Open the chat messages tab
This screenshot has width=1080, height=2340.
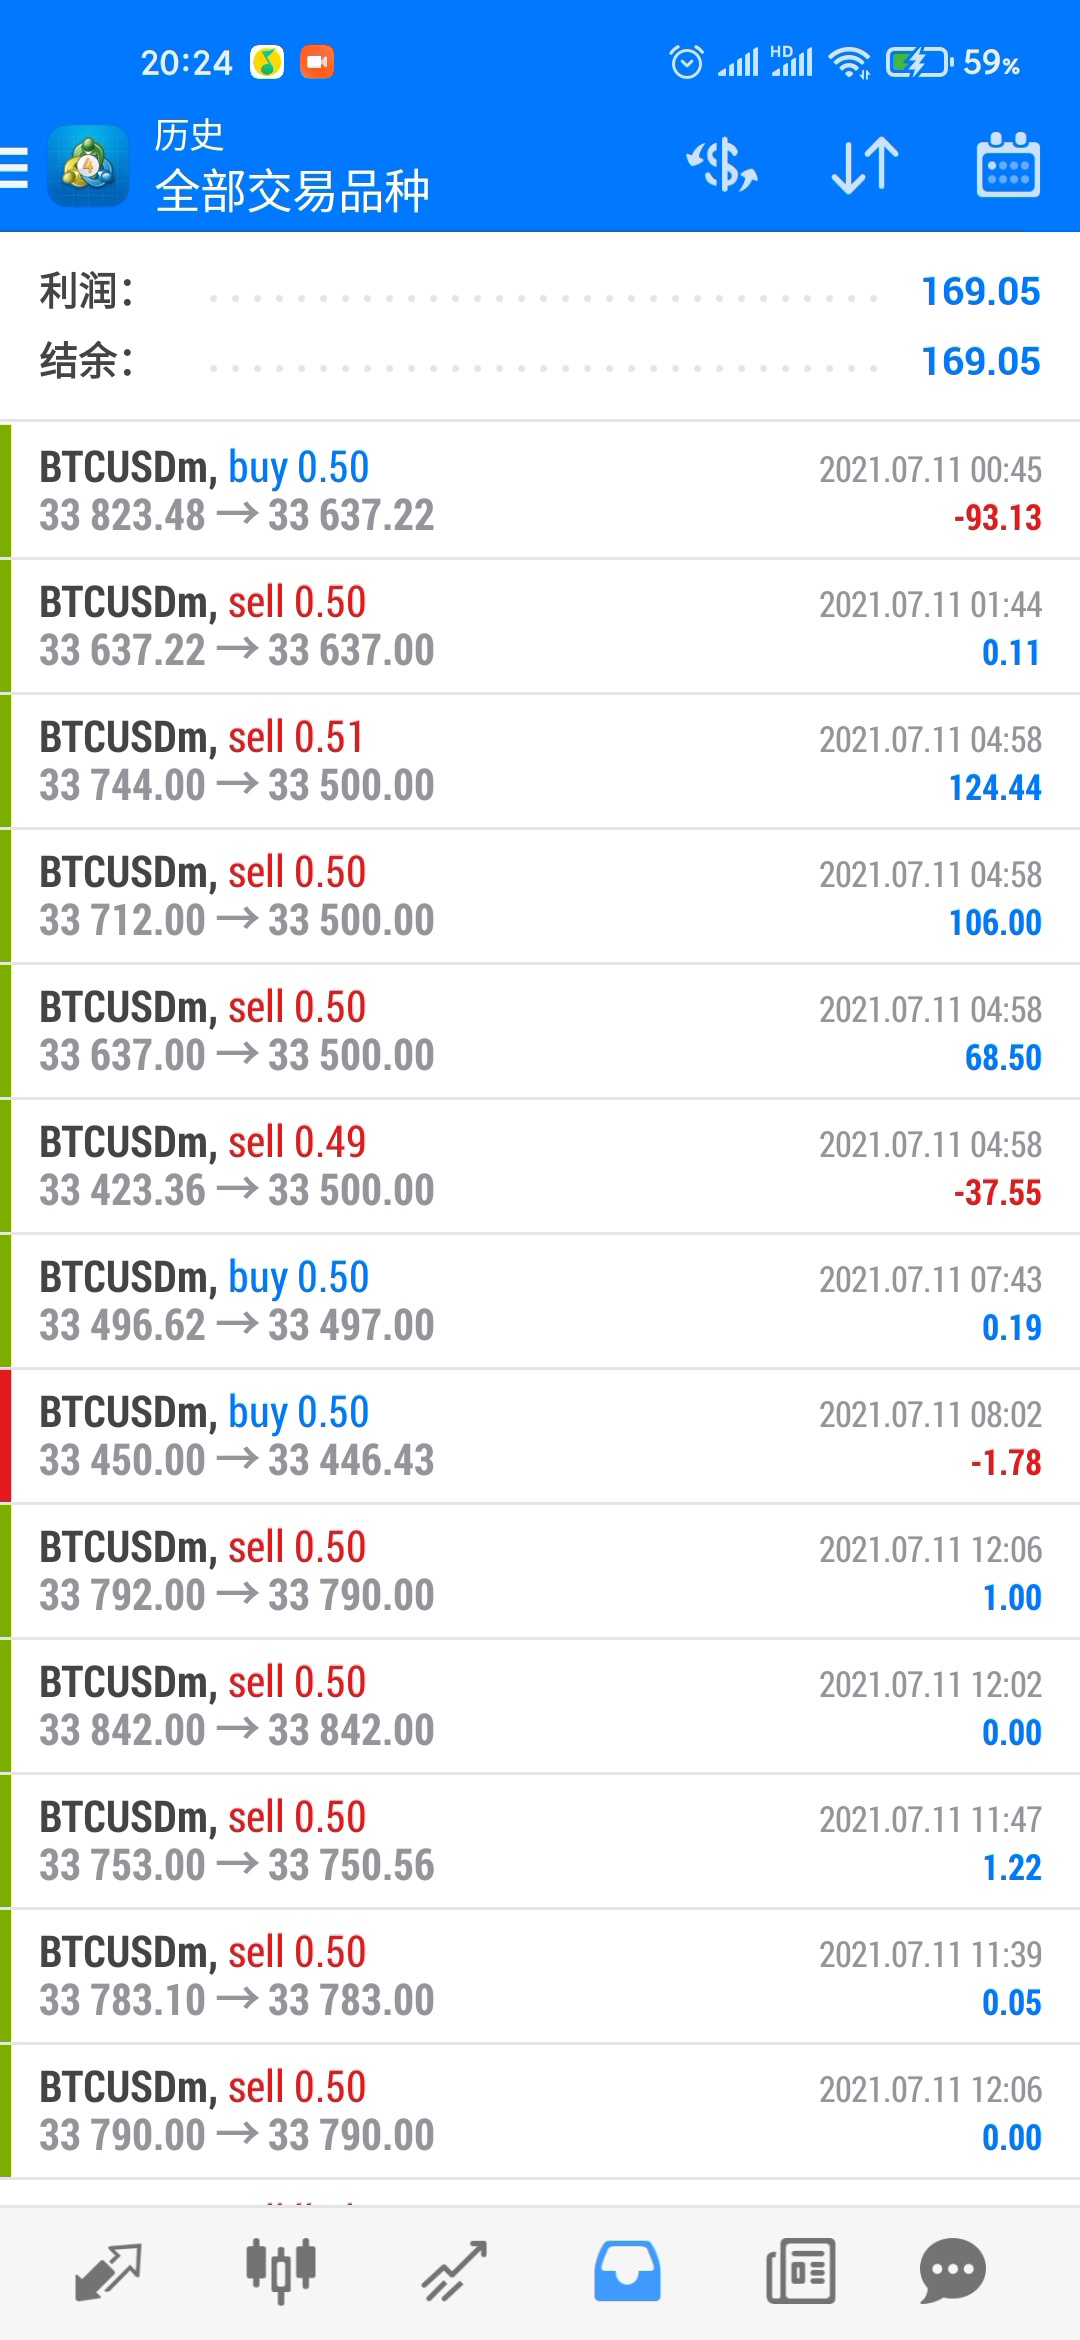(952, 2270)
